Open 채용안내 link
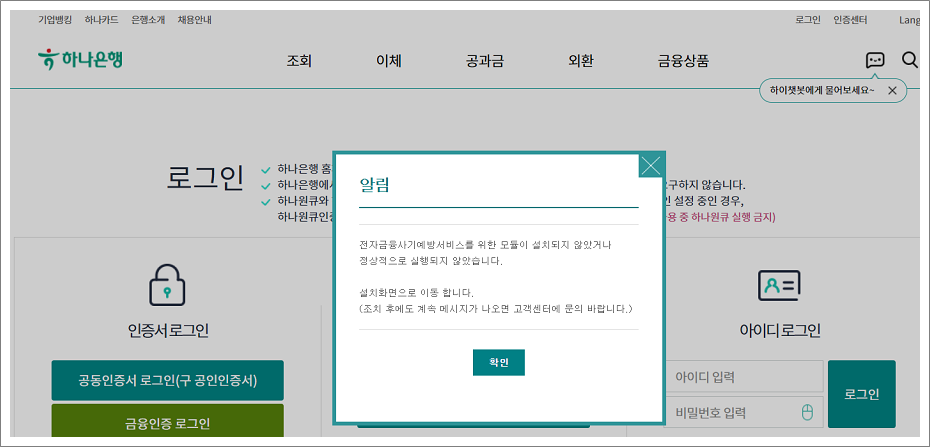Screen dimensions: 930x447 click(195, 20)
